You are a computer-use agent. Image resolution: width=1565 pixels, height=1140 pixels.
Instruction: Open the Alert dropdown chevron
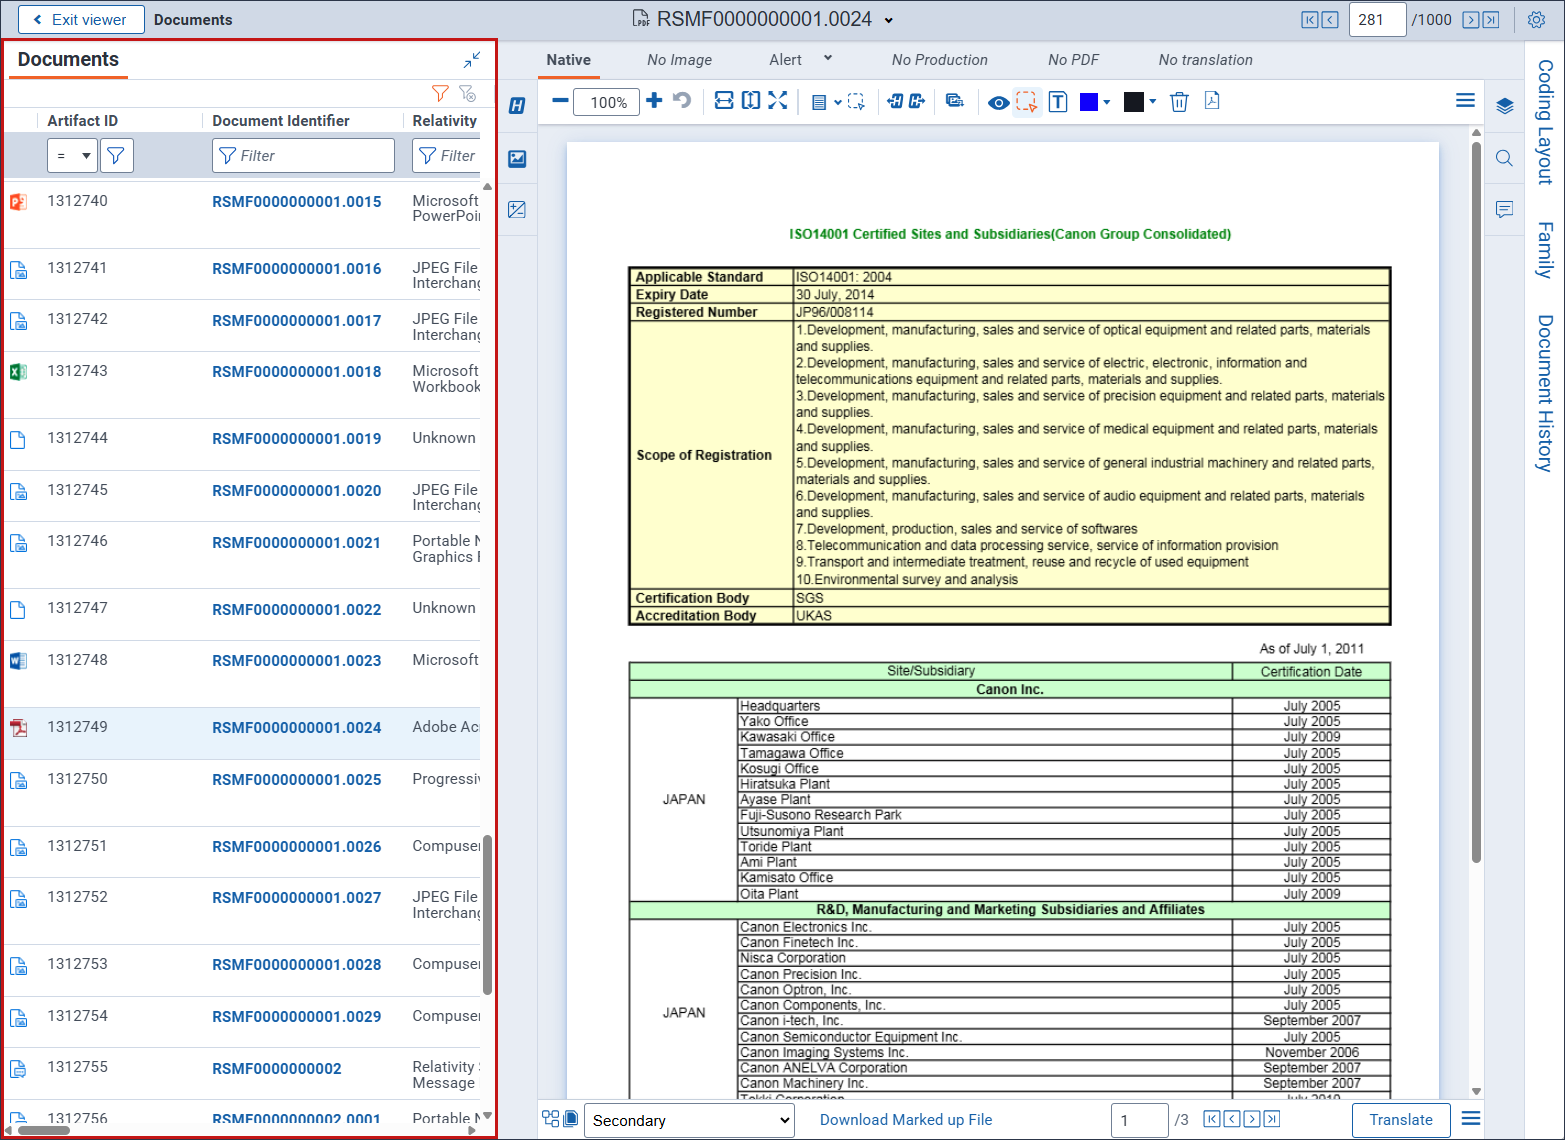(x=828, y=59)
